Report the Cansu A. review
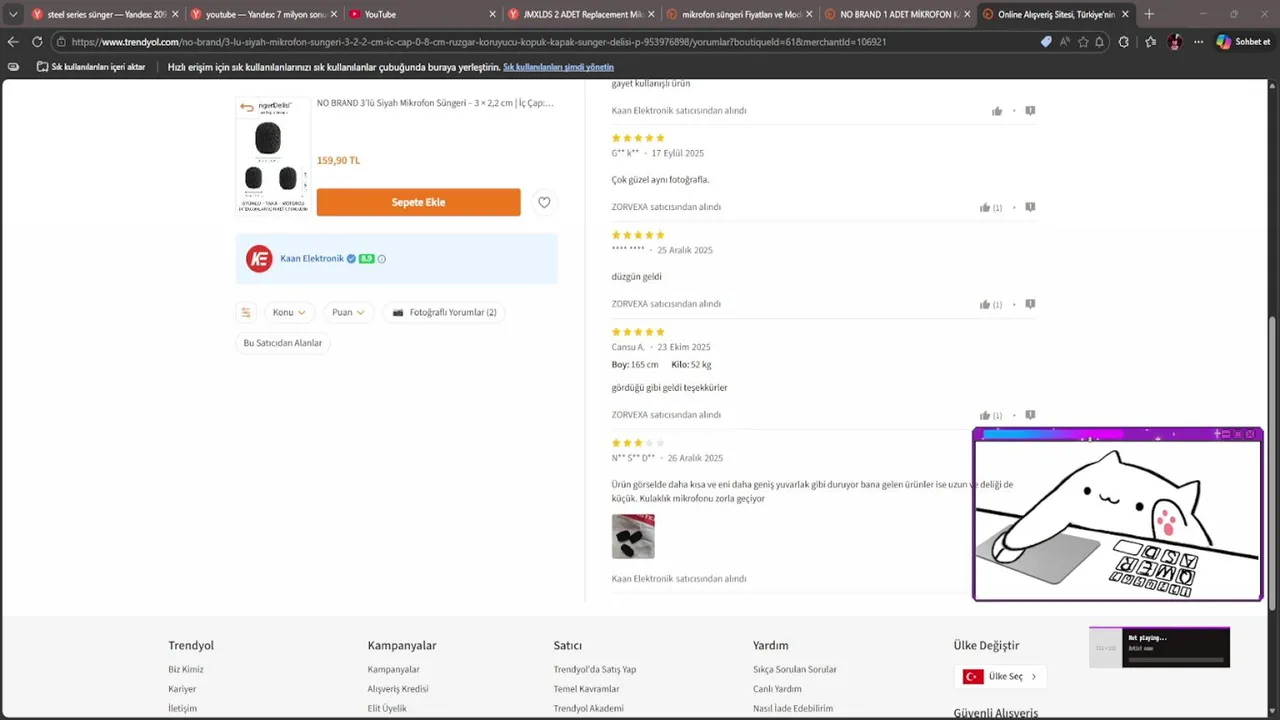This screenshot has height=720, width=1280. pos(1030,415)
